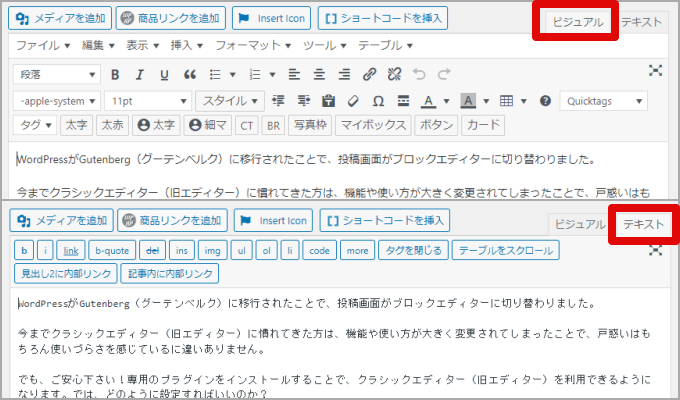Open text color picker dropdown arrow
The image size is (680, 400).
[446, 101]
